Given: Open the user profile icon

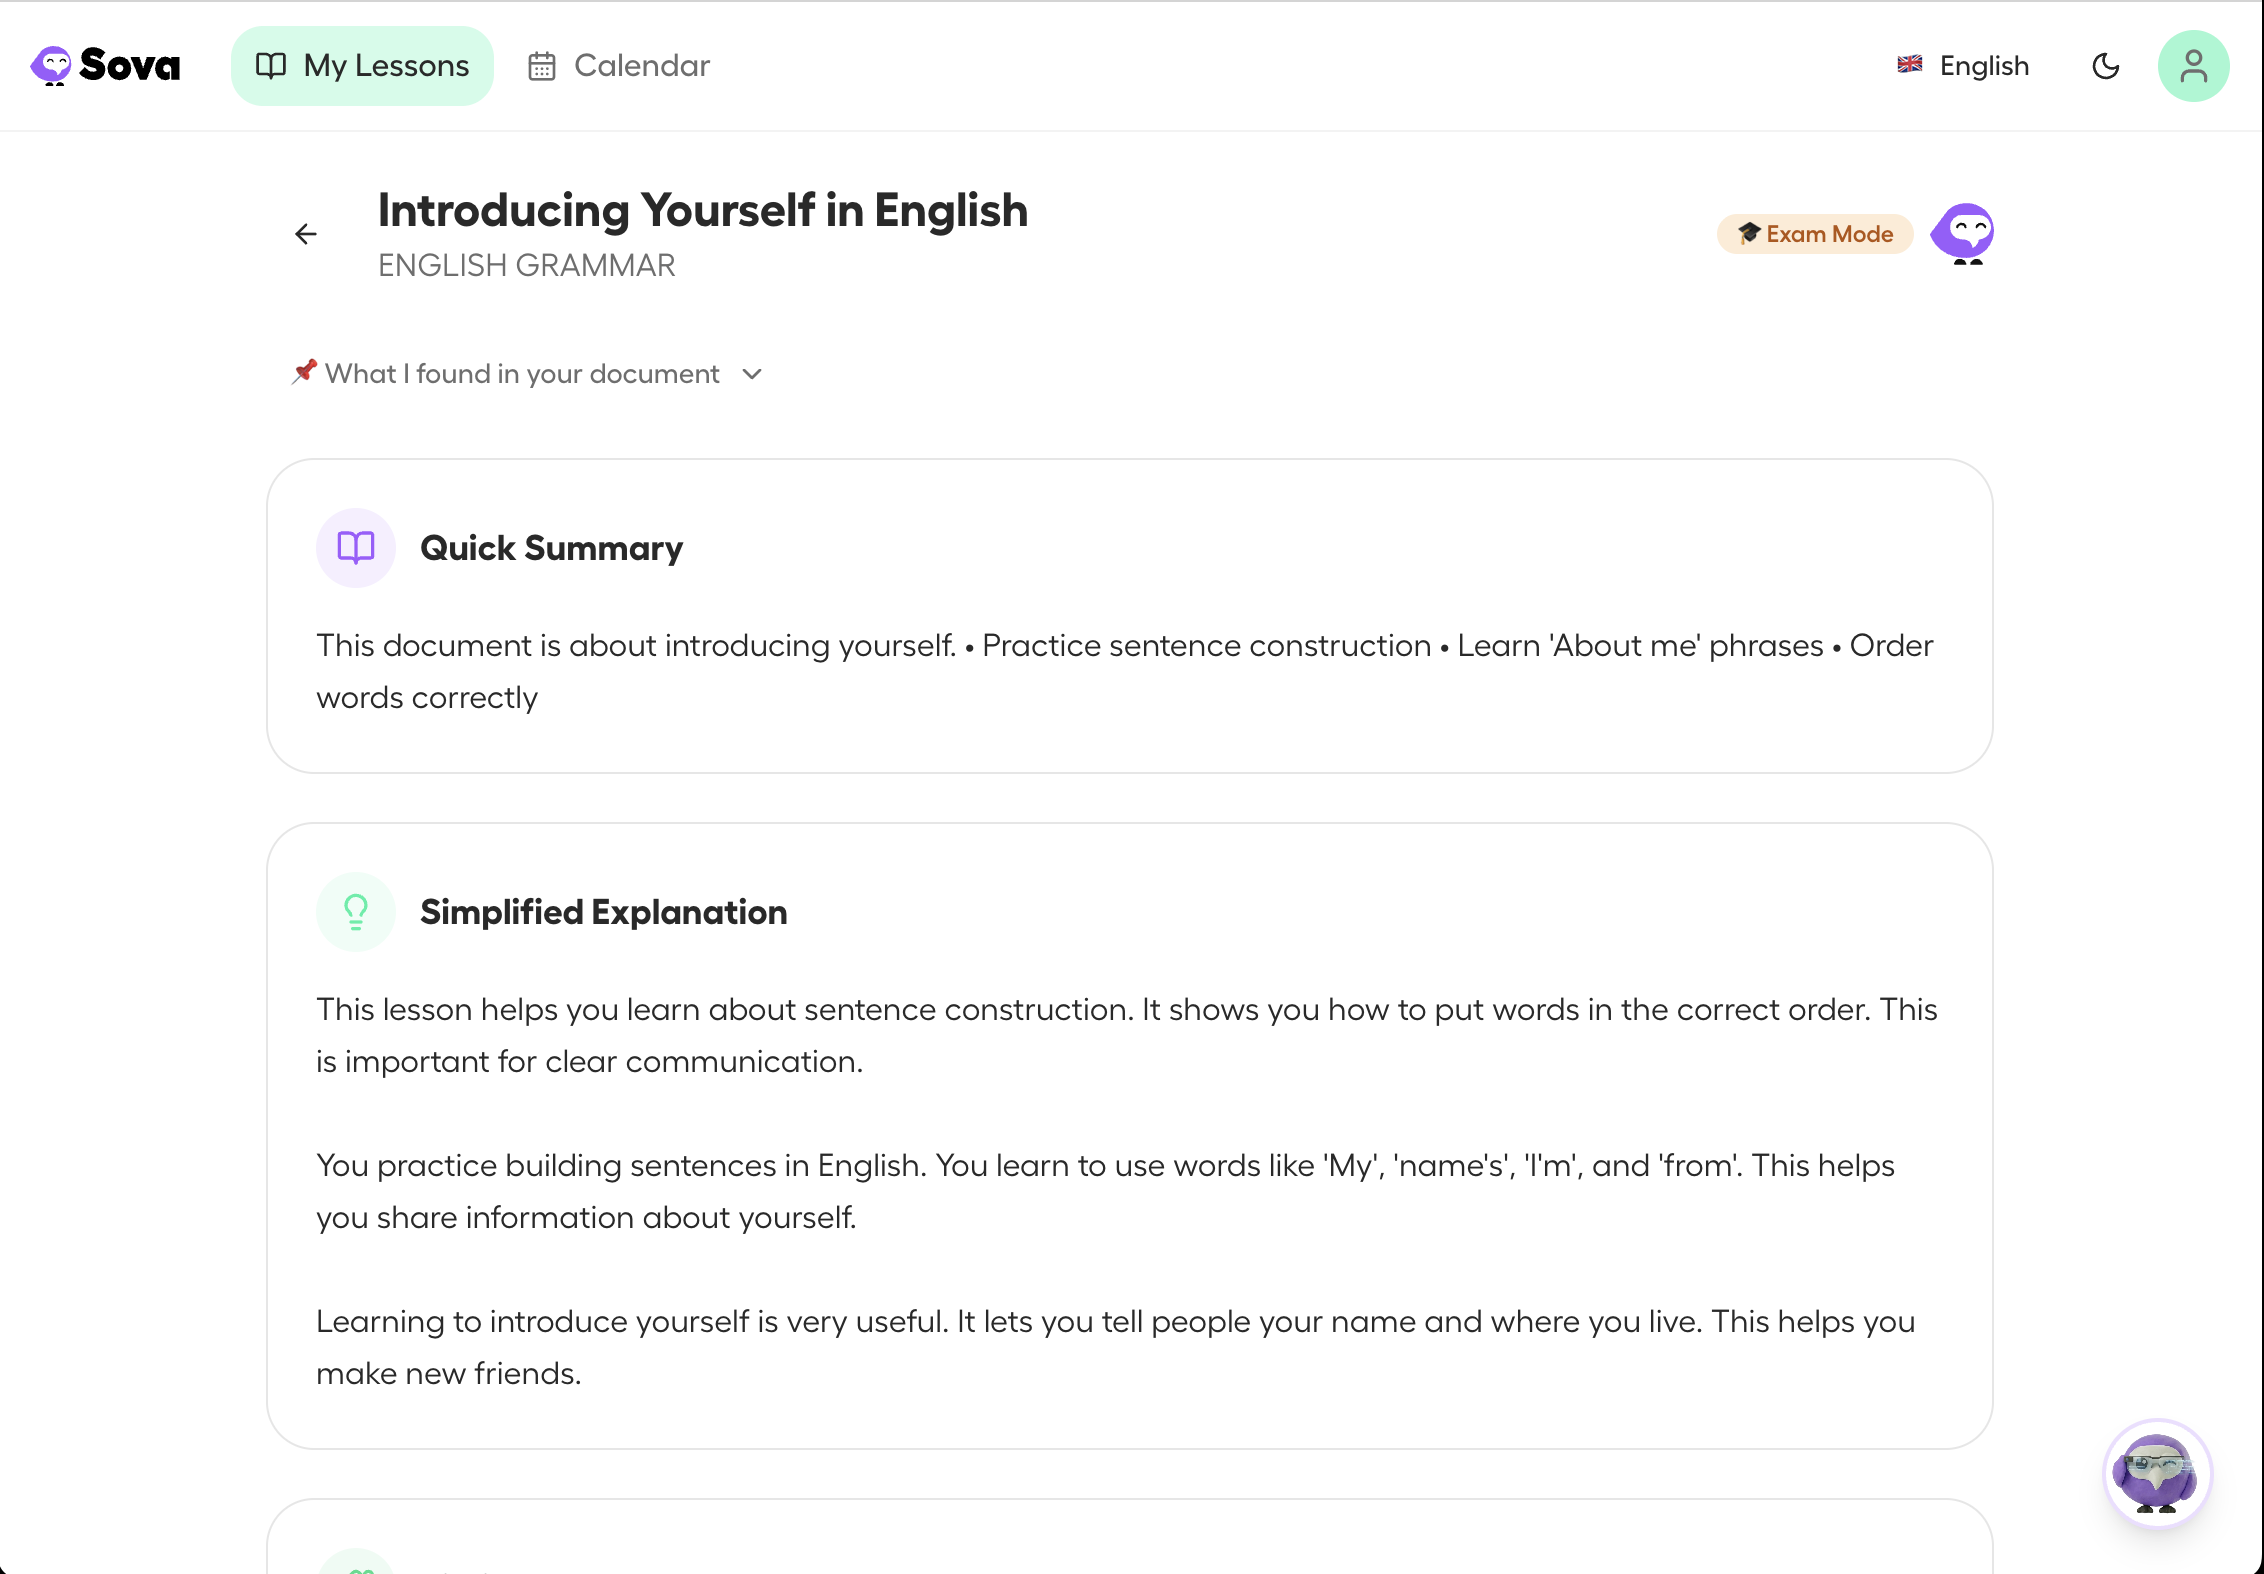Looking at the screenshot, I should click(x=2193, y=65).
